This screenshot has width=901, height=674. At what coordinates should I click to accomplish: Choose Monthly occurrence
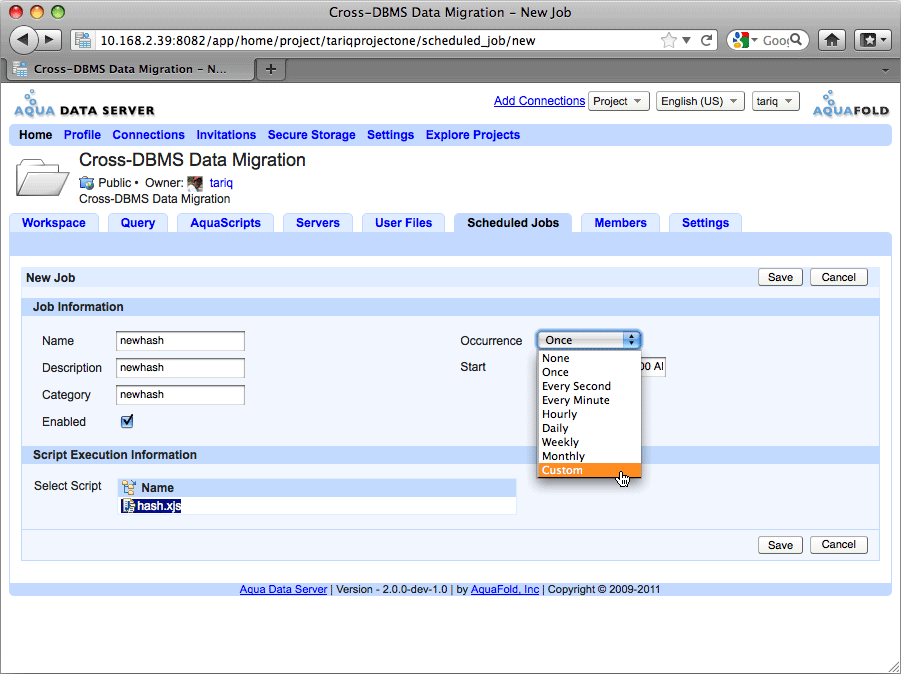pyautogui.click(x=589, y=456)
